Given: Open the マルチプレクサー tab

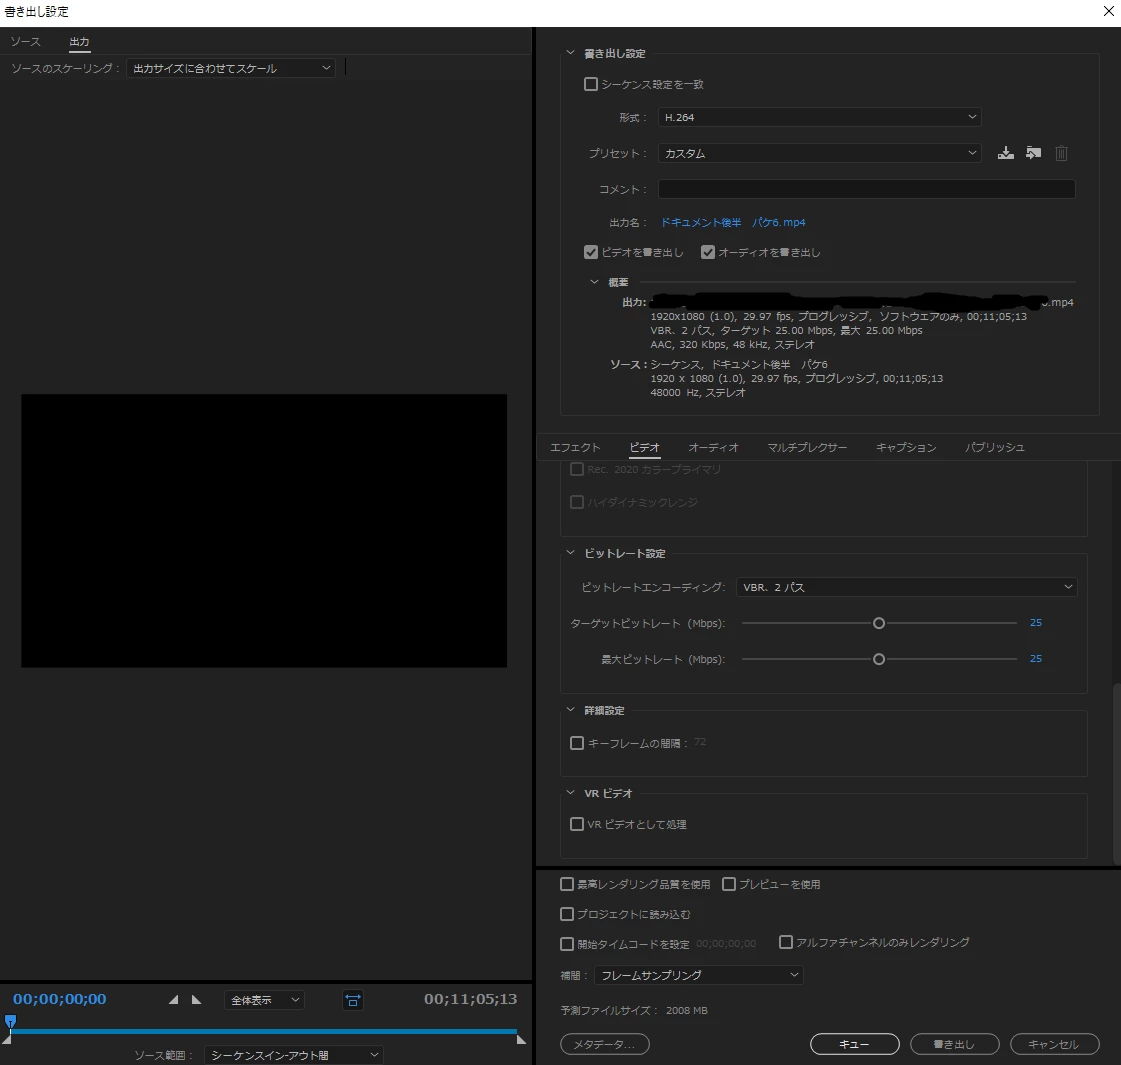Looking at the screenshot, I should click(x=807, y=447).
